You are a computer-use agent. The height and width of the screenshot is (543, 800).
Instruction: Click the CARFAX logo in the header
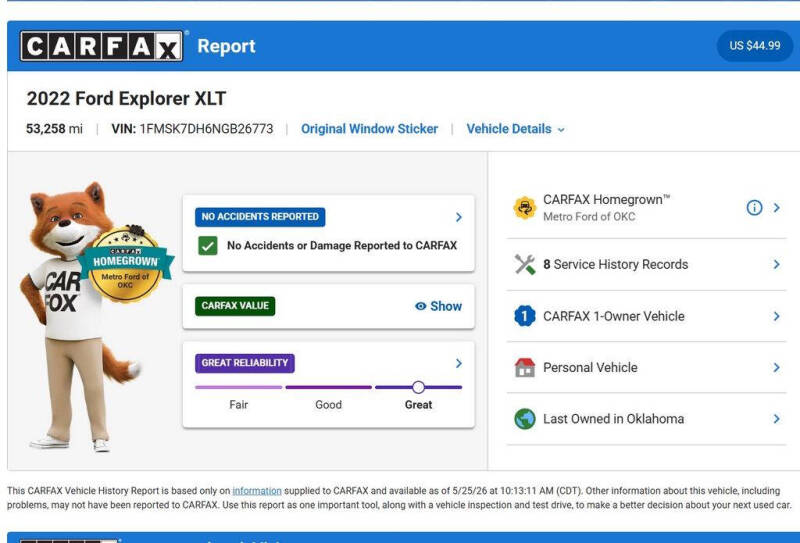click(x=101, y=46)
